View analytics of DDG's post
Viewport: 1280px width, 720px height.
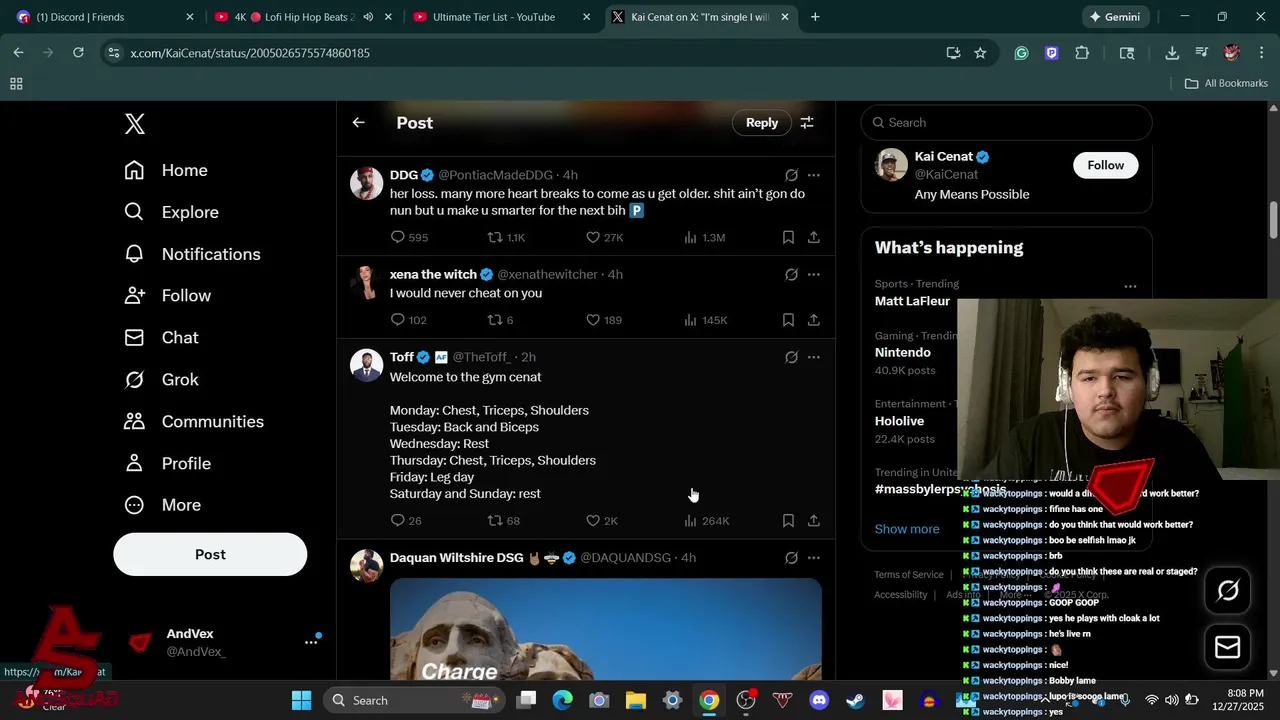[704, 237]
